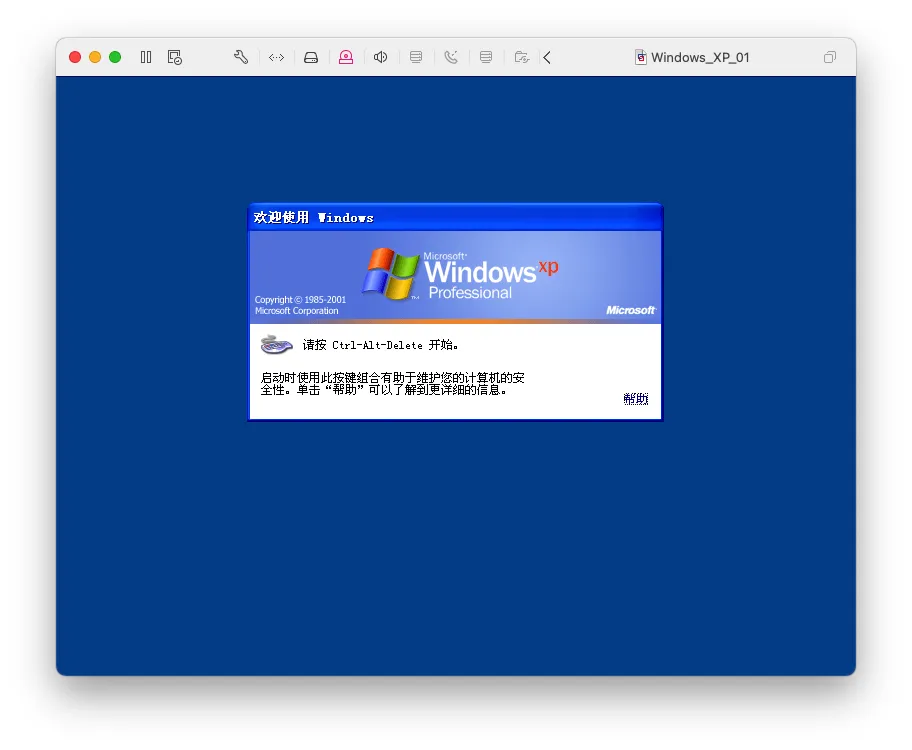Click the security explanation paragraph
This screenshot has width=912, height=750.
pyautogui.click(x=393, y=383)
